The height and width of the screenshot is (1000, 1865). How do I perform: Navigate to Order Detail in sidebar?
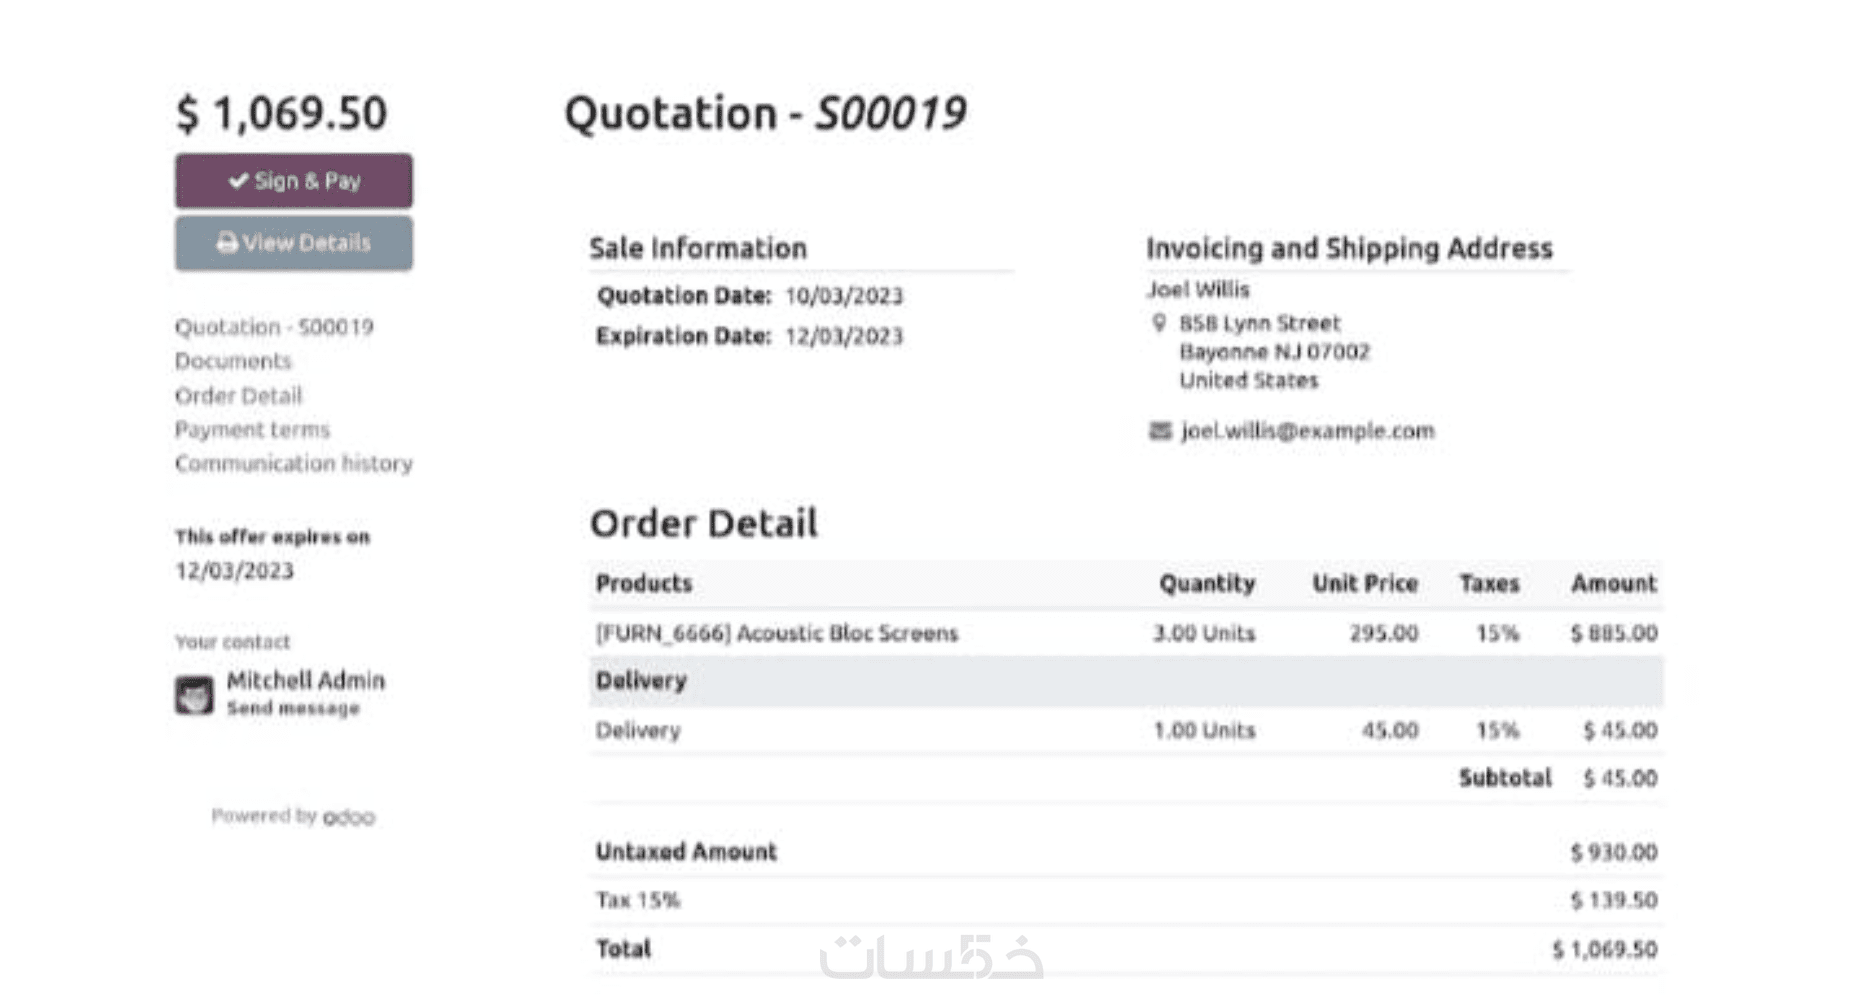click(238, 396)
